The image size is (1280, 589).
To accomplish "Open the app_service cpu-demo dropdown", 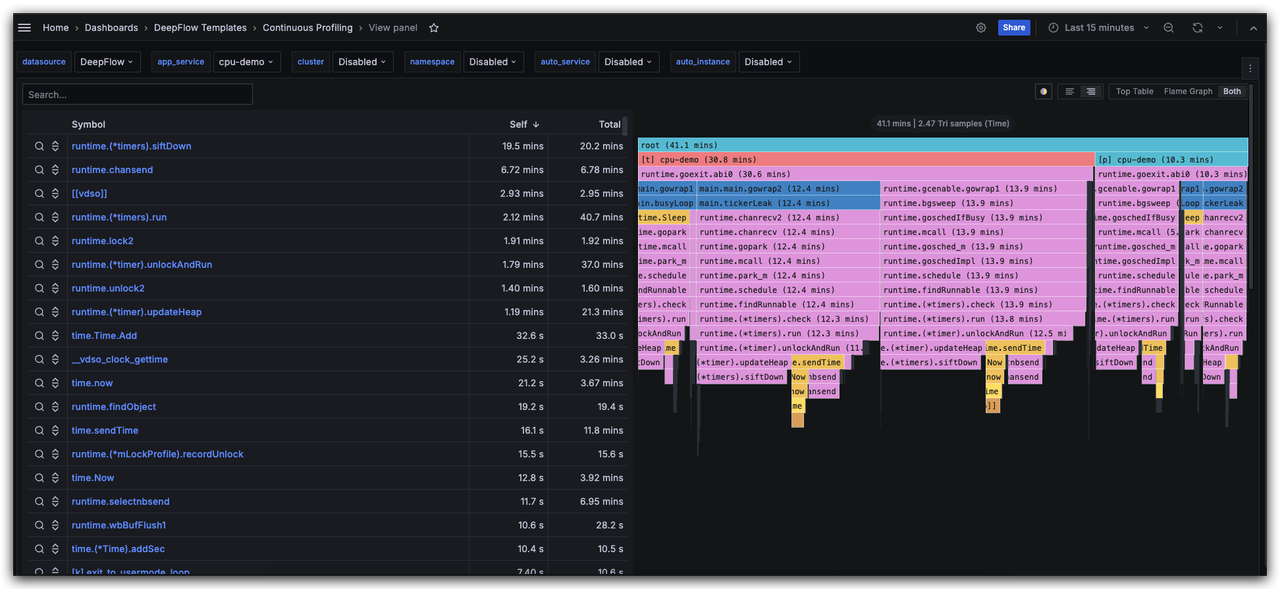I will [246, 62].
